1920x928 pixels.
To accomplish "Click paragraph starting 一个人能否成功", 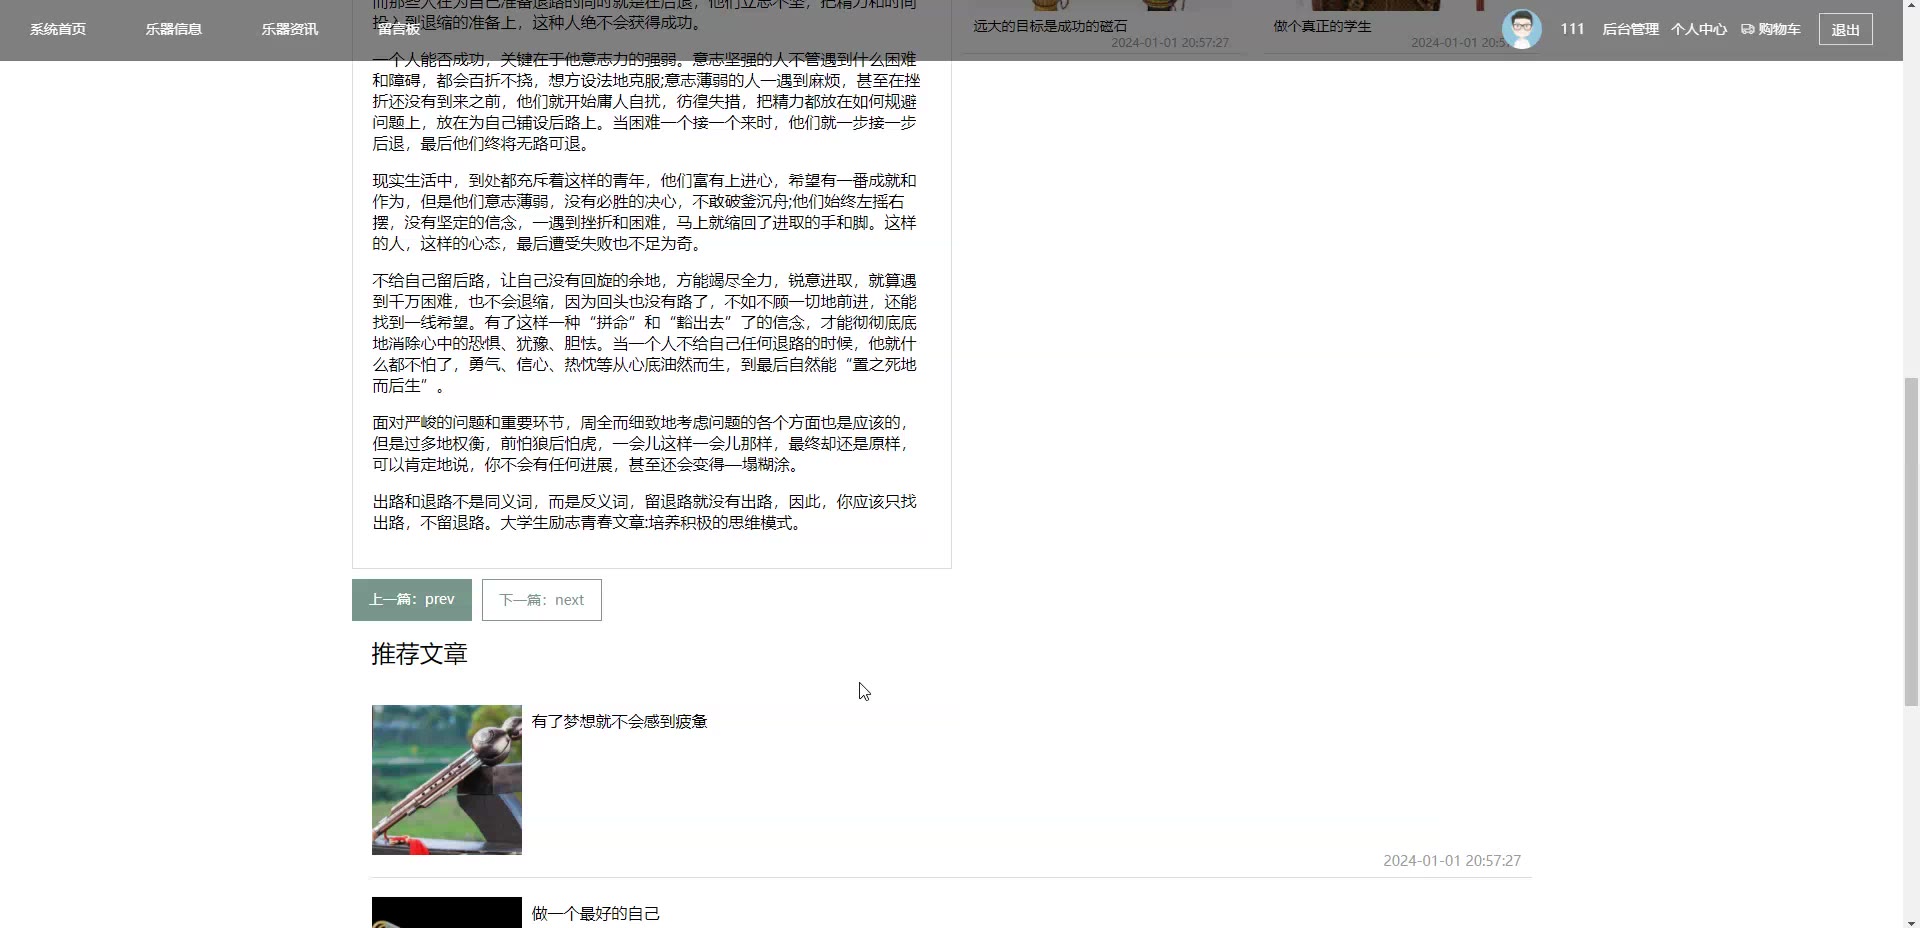I will point(645,101).
